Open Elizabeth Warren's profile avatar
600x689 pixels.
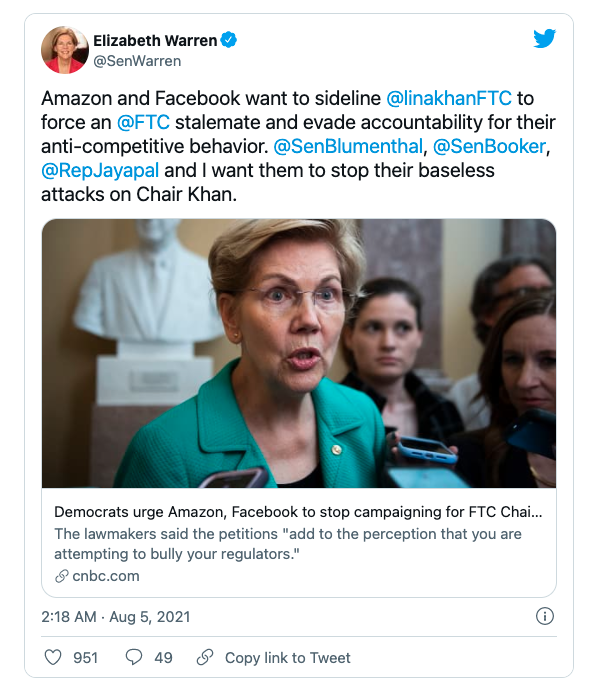click(64, 50)
